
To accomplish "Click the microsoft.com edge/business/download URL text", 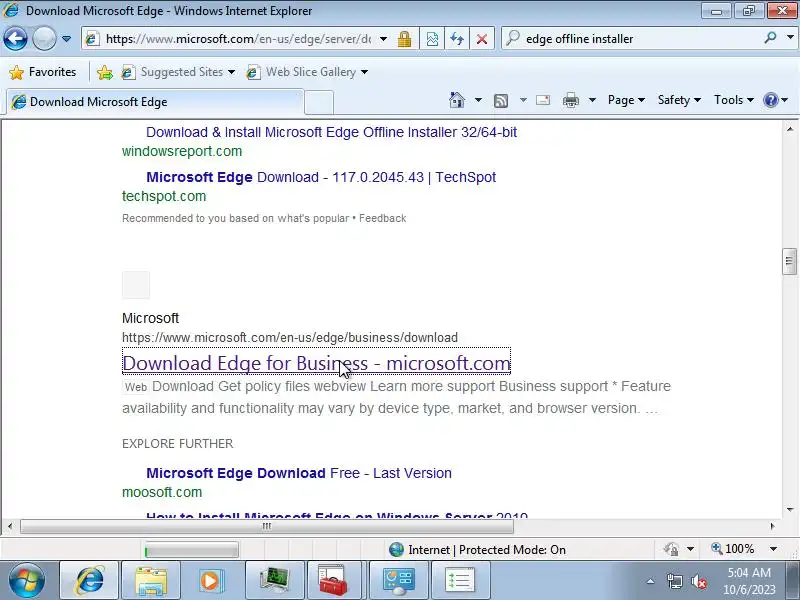I will (x=290, y=337).
